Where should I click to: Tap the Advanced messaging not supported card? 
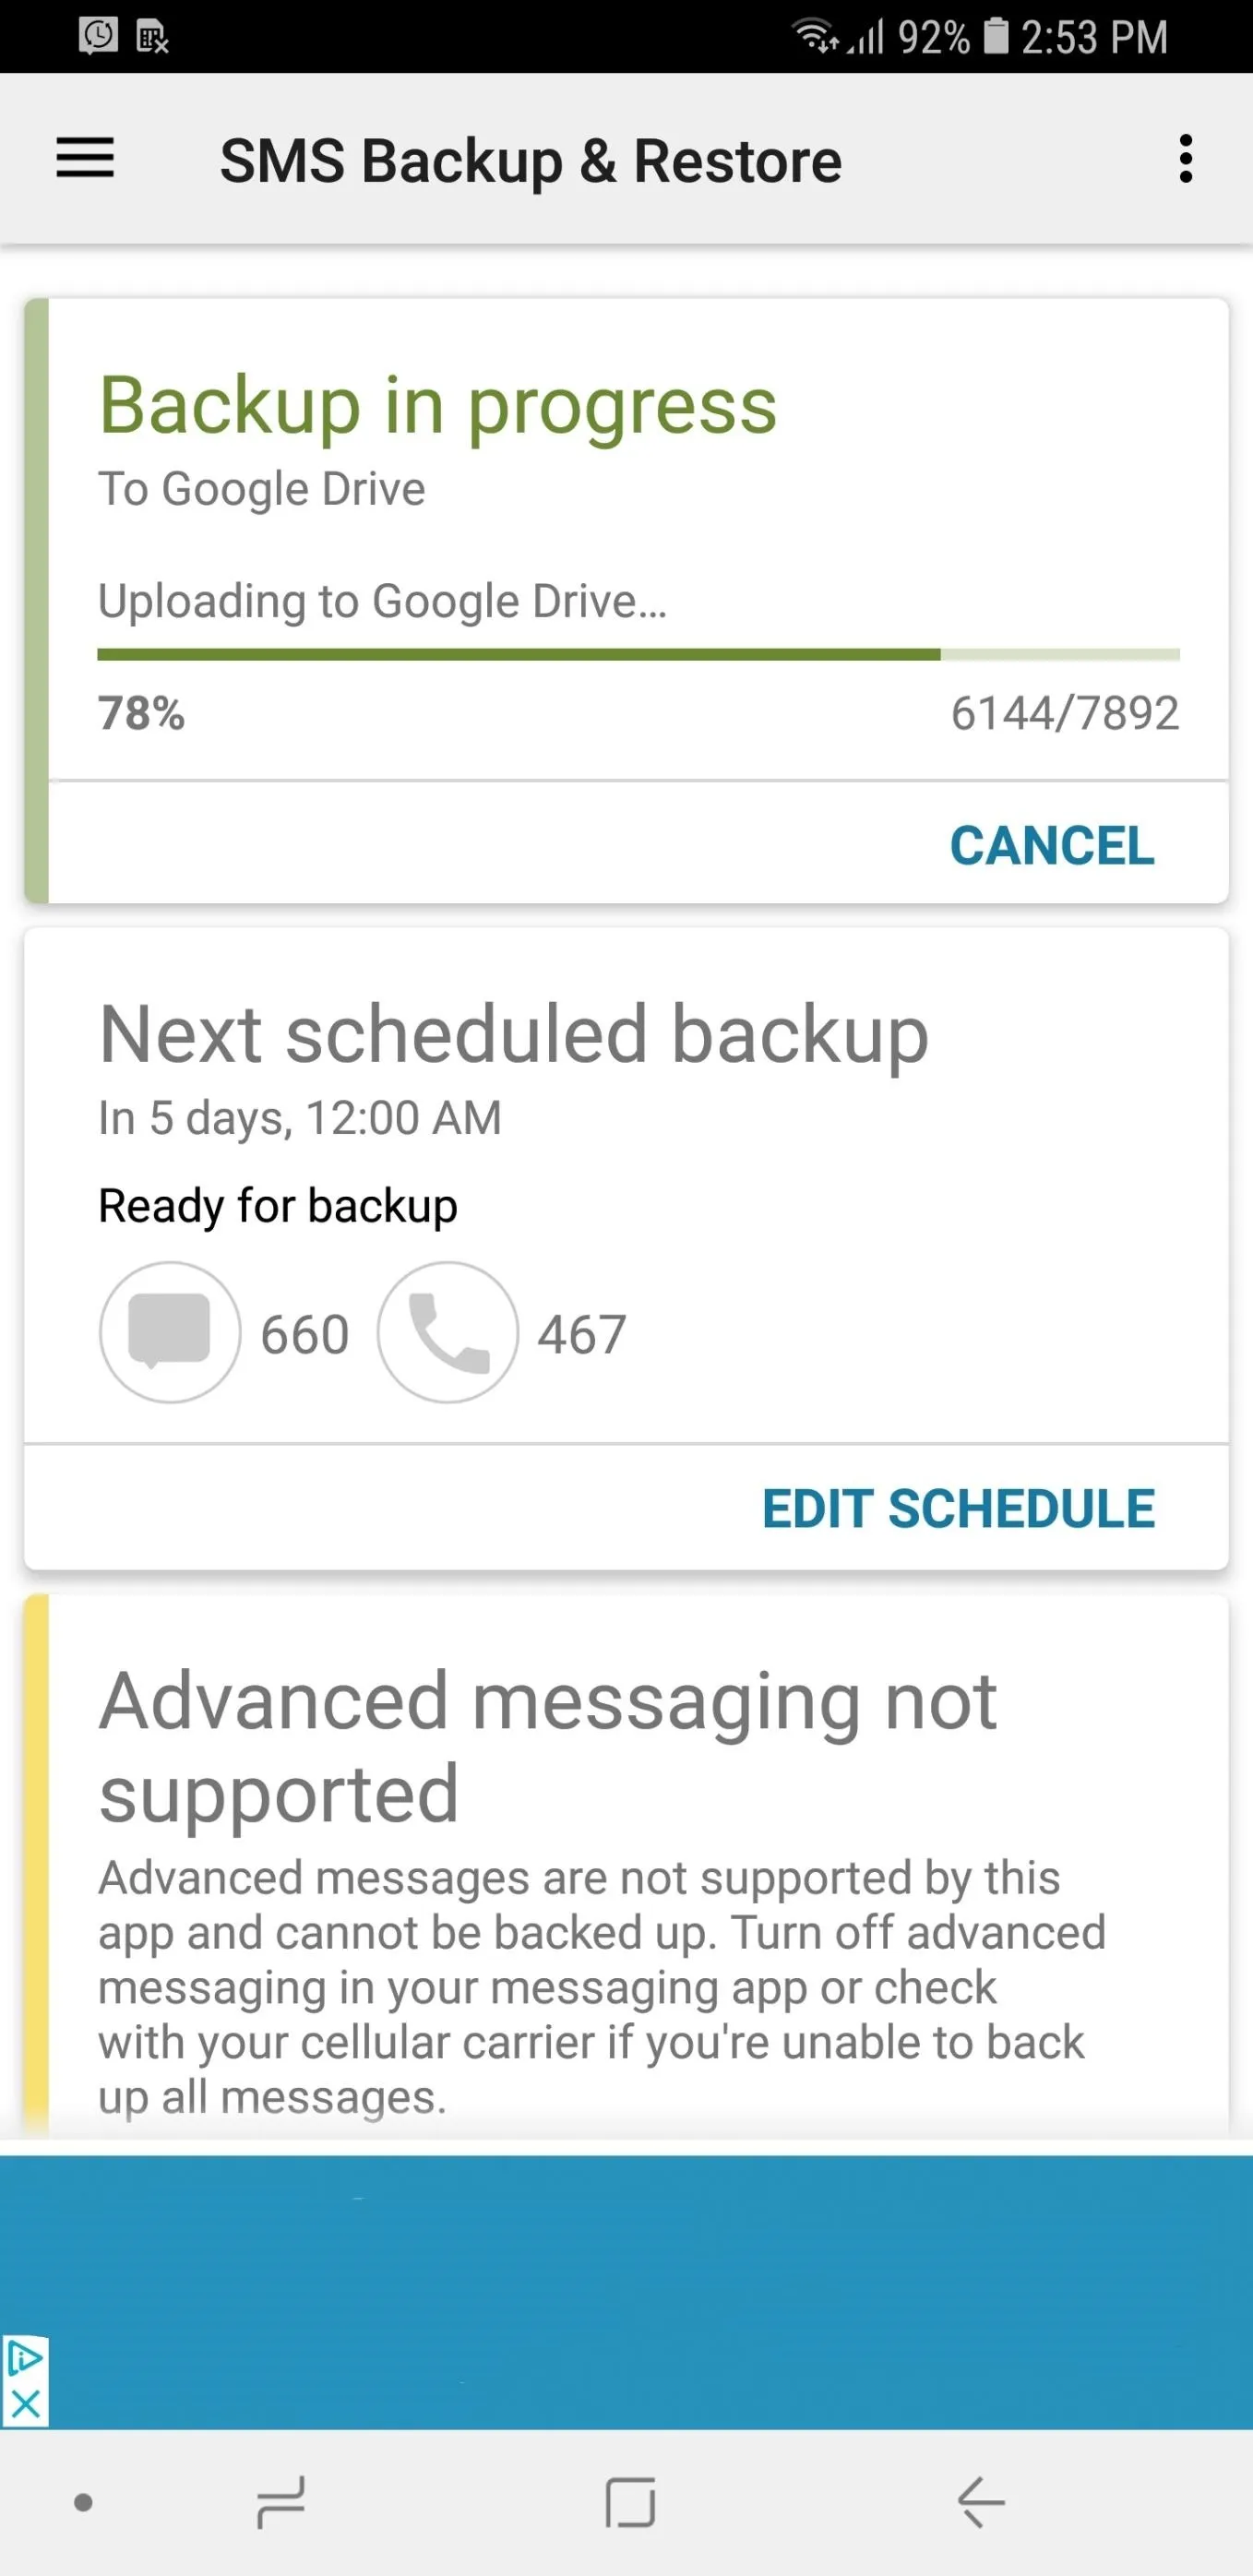626,1866
